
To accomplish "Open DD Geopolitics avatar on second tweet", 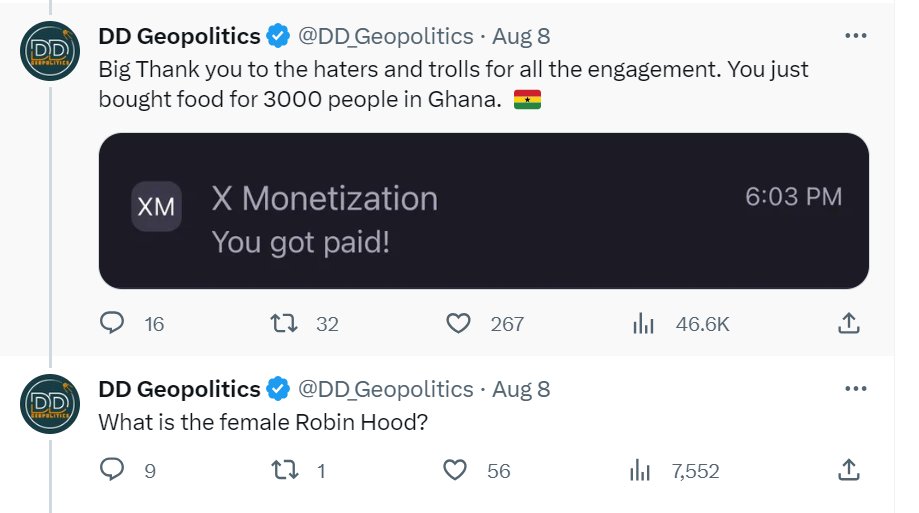I will (50, 404).
